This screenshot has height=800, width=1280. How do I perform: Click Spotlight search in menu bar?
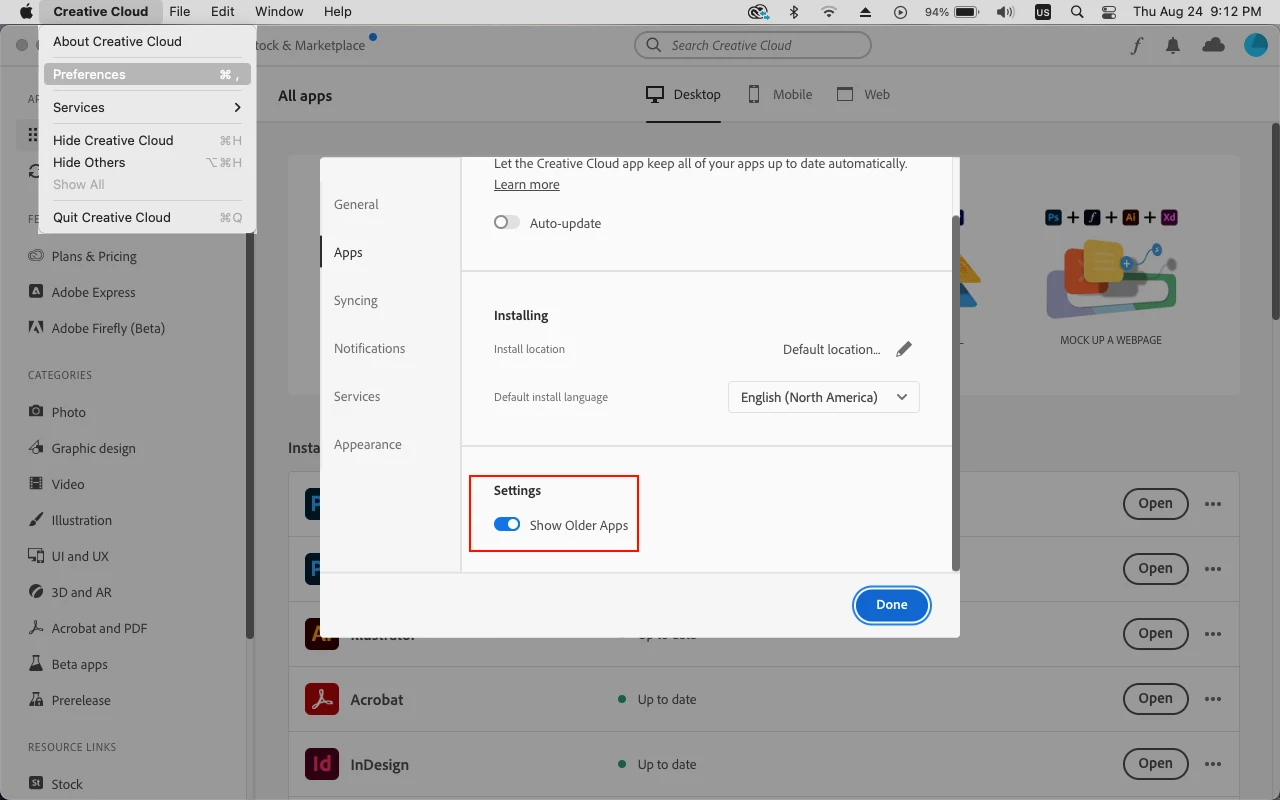click(x=1077, y=12)
